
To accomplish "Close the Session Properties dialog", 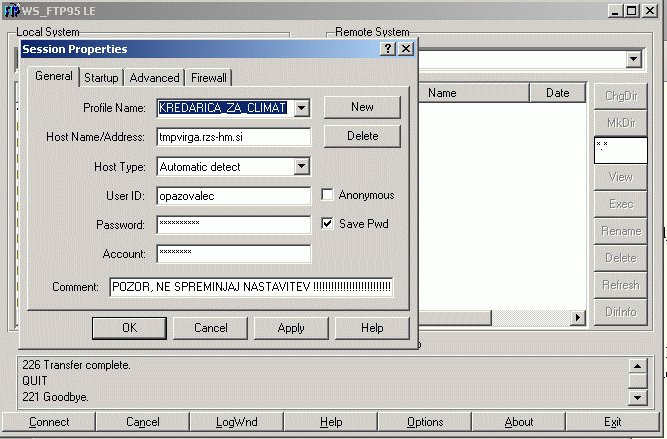I will pyautogui.click(x=405, y=49).
